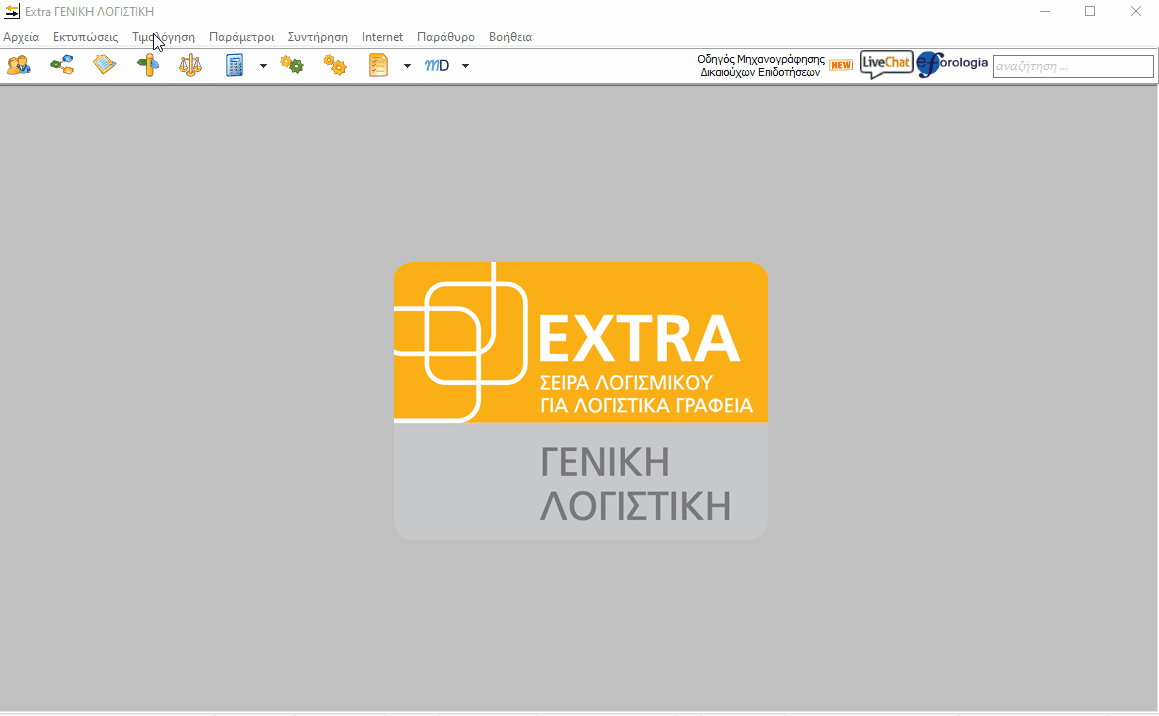Open the clipboard notes toolbar icon
1159x716 pixels.
tap(105, 66)
